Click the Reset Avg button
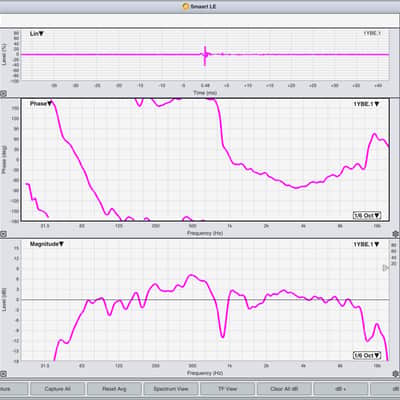Screen dimensions: 400x400 [x=114, y=389]
